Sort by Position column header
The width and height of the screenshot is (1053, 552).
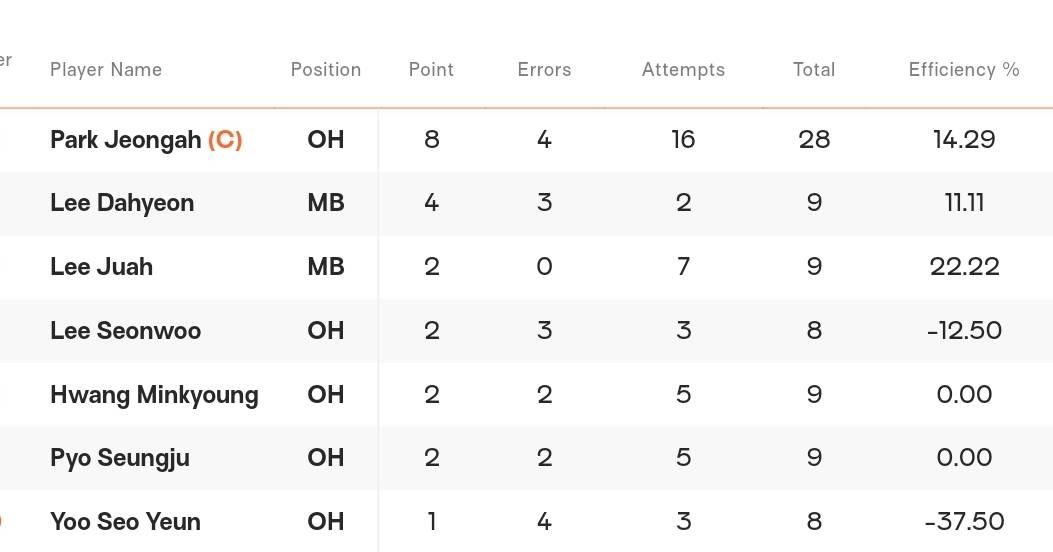pyautogui.click(x=326, y=70)
